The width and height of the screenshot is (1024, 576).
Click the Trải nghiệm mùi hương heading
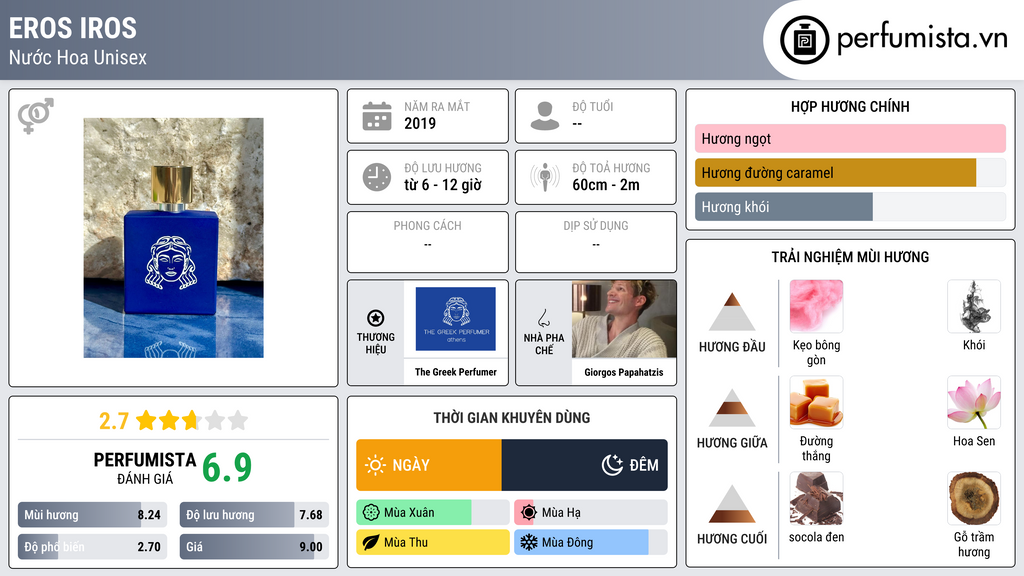coord(850,257)
